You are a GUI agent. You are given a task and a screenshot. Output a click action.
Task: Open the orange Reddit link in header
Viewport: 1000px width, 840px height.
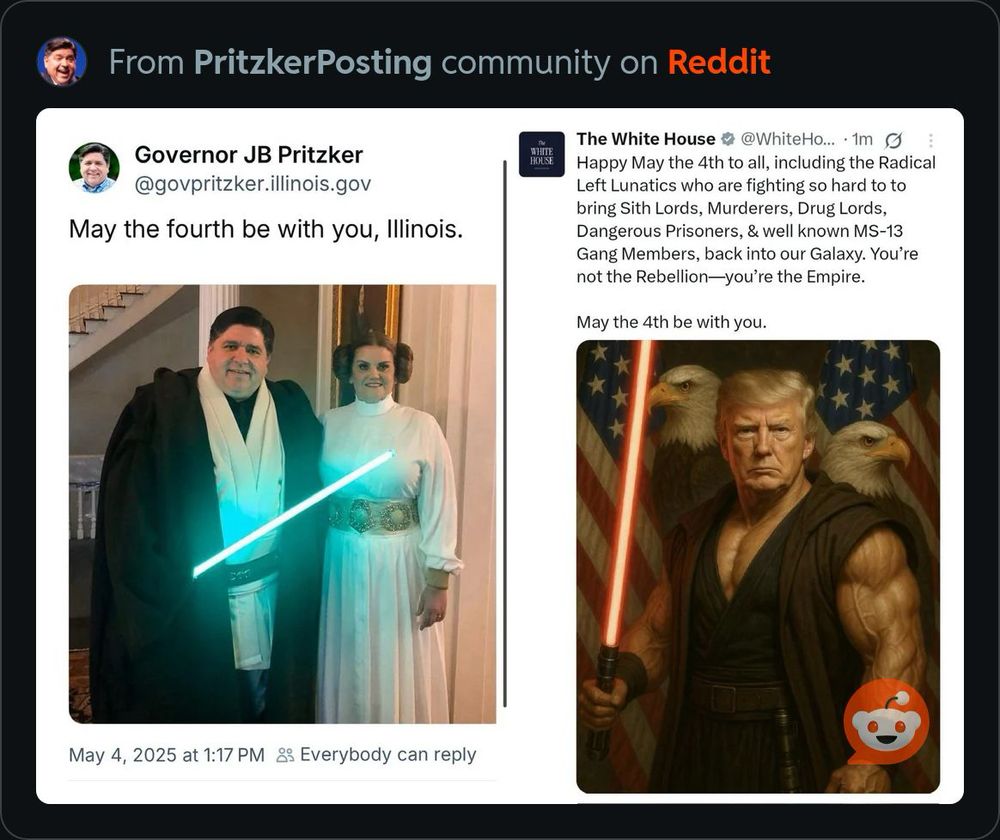(x=719, y=62)
